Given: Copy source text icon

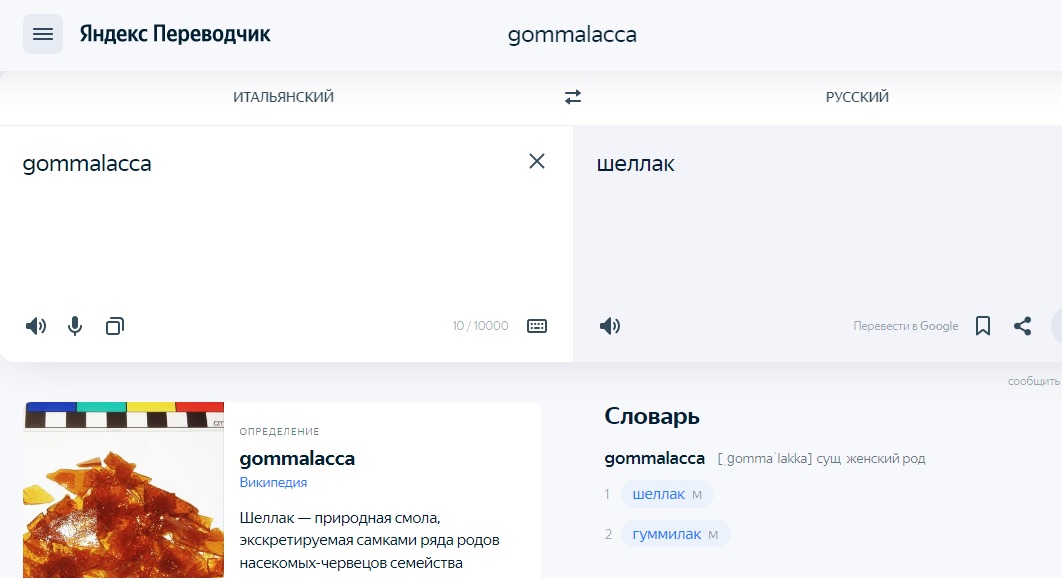Looking at the screenshot, I should (114, 326).
